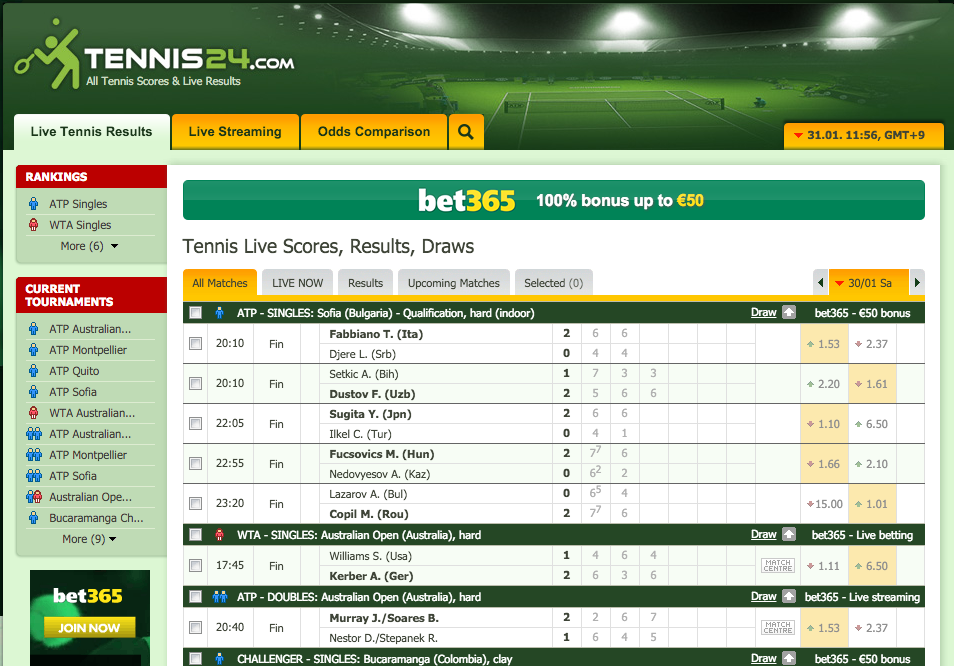The image size is (954, 666).
Task: Go to previous day arrow in date picker
Action: point(820,282)
